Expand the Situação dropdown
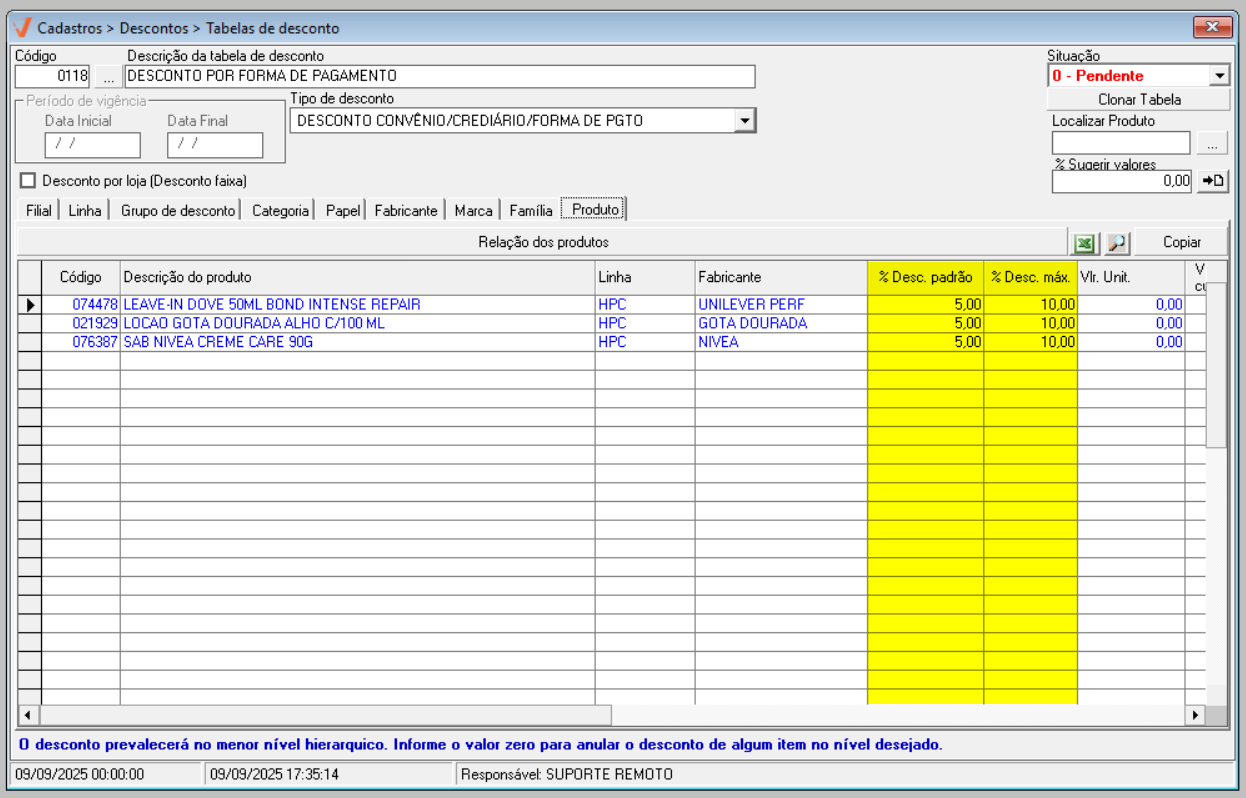Screen dimensions: 1246x798 pos(1219,76)
